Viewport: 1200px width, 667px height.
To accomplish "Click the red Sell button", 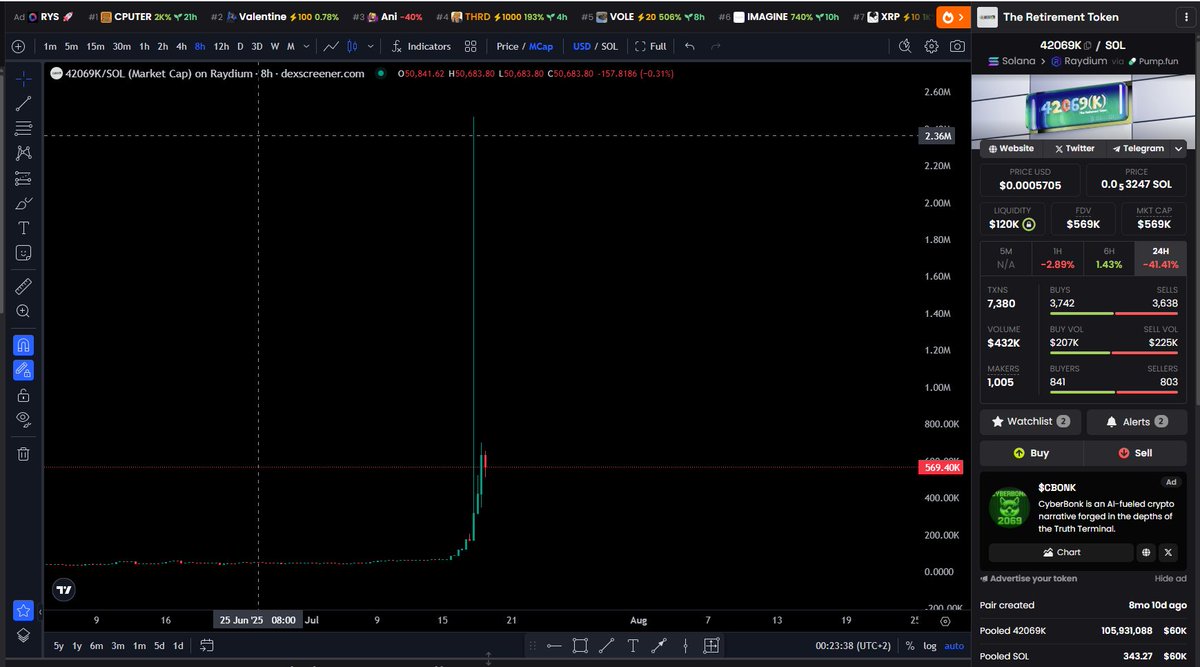I will (x=1135, y=453).
